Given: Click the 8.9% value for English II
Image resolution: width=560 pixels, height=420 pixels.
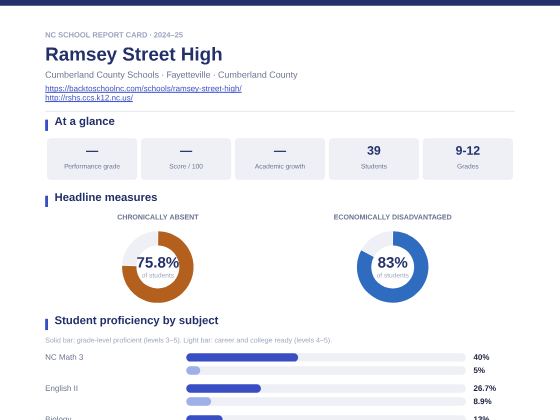Looking at the screenshot, I should 482,401.
